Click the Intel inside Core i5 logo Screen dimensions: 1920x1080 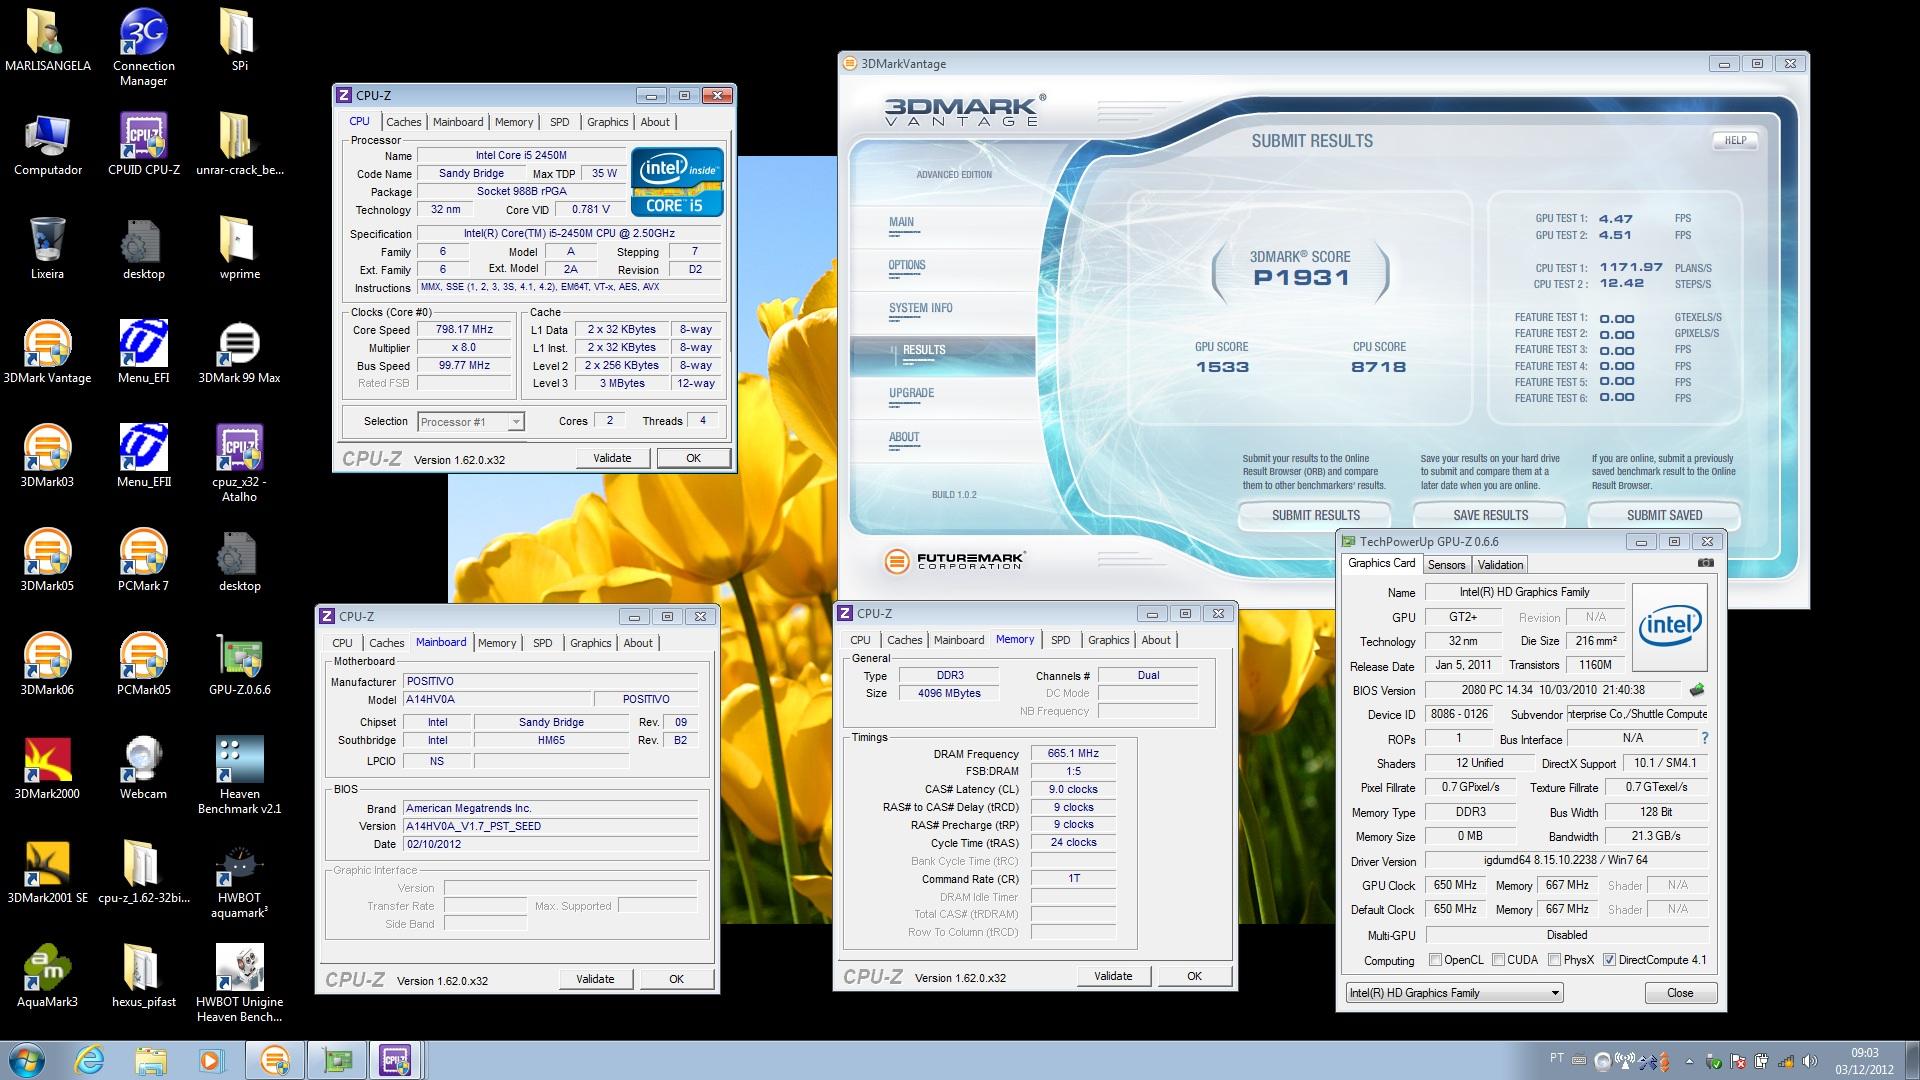tap(677, 181)
